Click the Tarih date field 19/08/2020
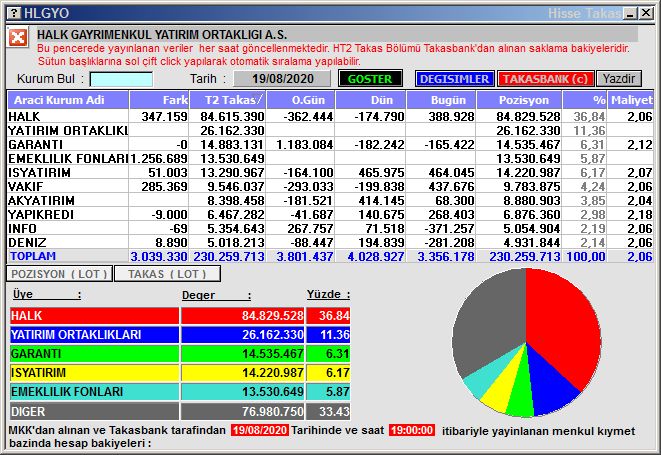Viewport: 661px width, 455px height. point(282,78)
